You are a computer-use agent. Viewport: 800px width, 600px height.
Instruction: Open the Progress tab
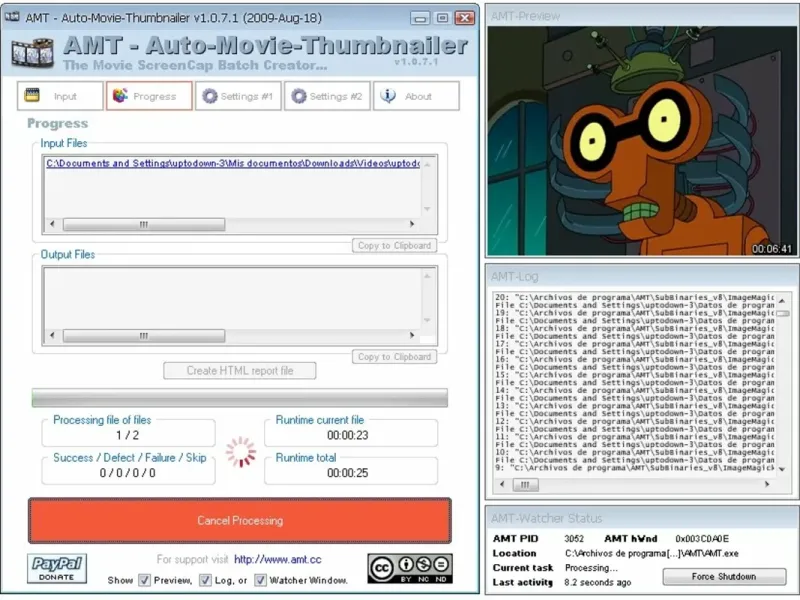click(x=149, y=96)
